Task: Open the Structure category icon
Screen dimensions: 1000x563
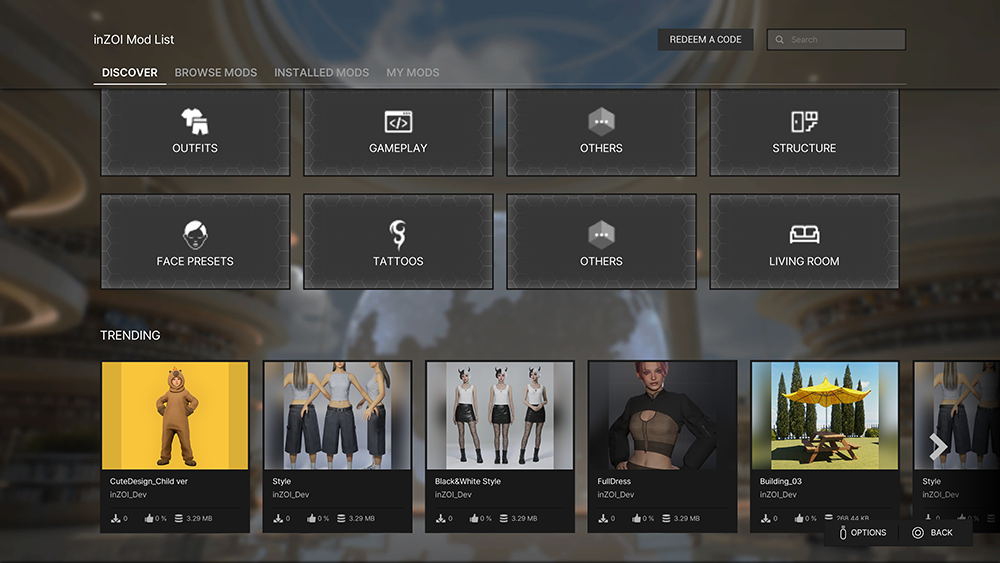Action: click(804, 122)
